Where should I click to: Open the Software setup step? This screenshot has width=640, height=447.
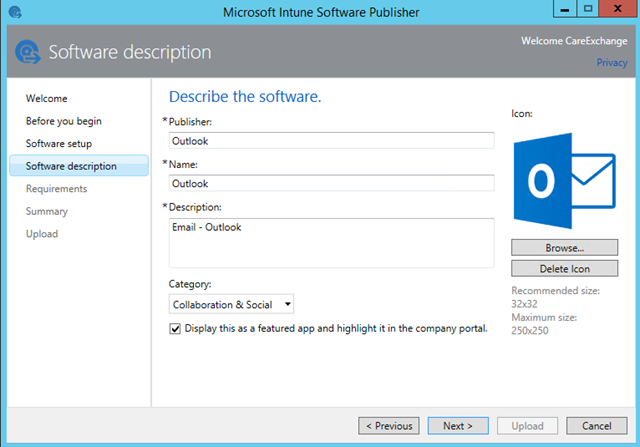(59, 144)
